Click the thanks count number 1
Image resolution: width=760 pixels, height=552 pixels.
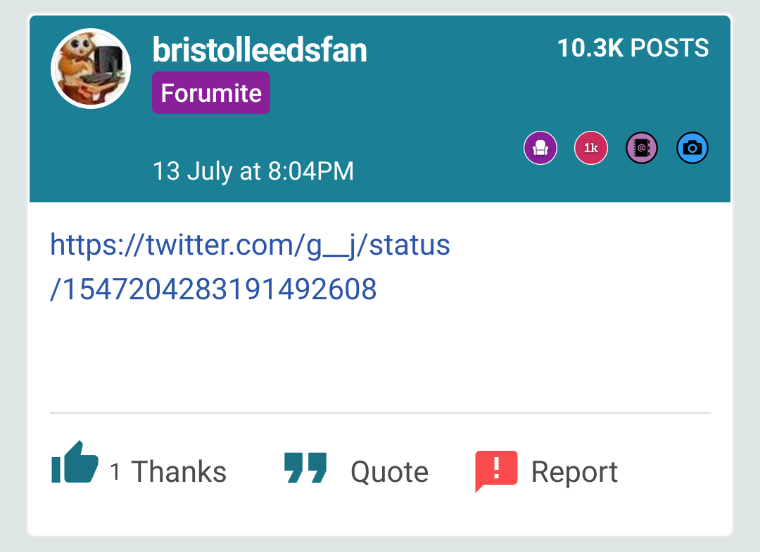click(x=115, y=472)
